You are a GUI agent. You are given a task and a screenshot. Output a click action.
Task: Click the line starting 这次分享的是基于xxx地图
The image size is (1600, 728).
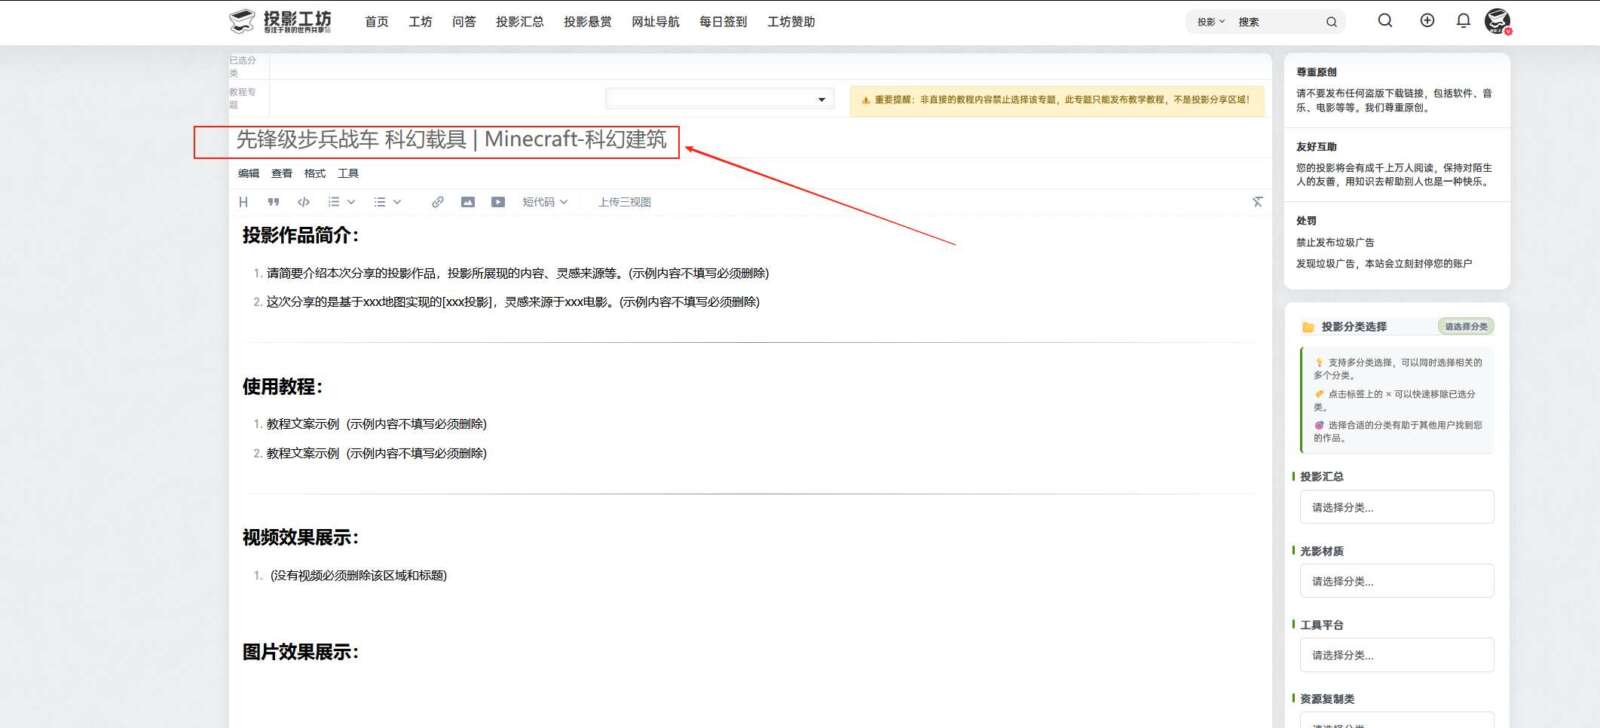coord(513,302)
